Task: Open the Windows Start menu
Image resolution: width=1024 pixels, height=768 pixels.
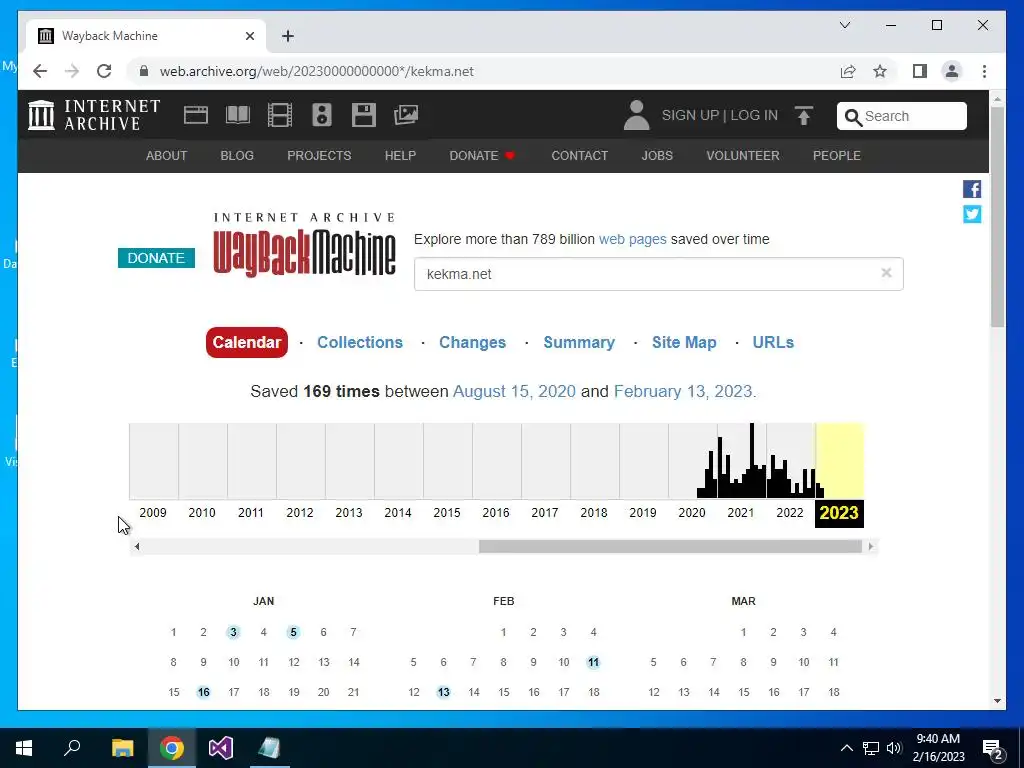Action: [24, 748]
